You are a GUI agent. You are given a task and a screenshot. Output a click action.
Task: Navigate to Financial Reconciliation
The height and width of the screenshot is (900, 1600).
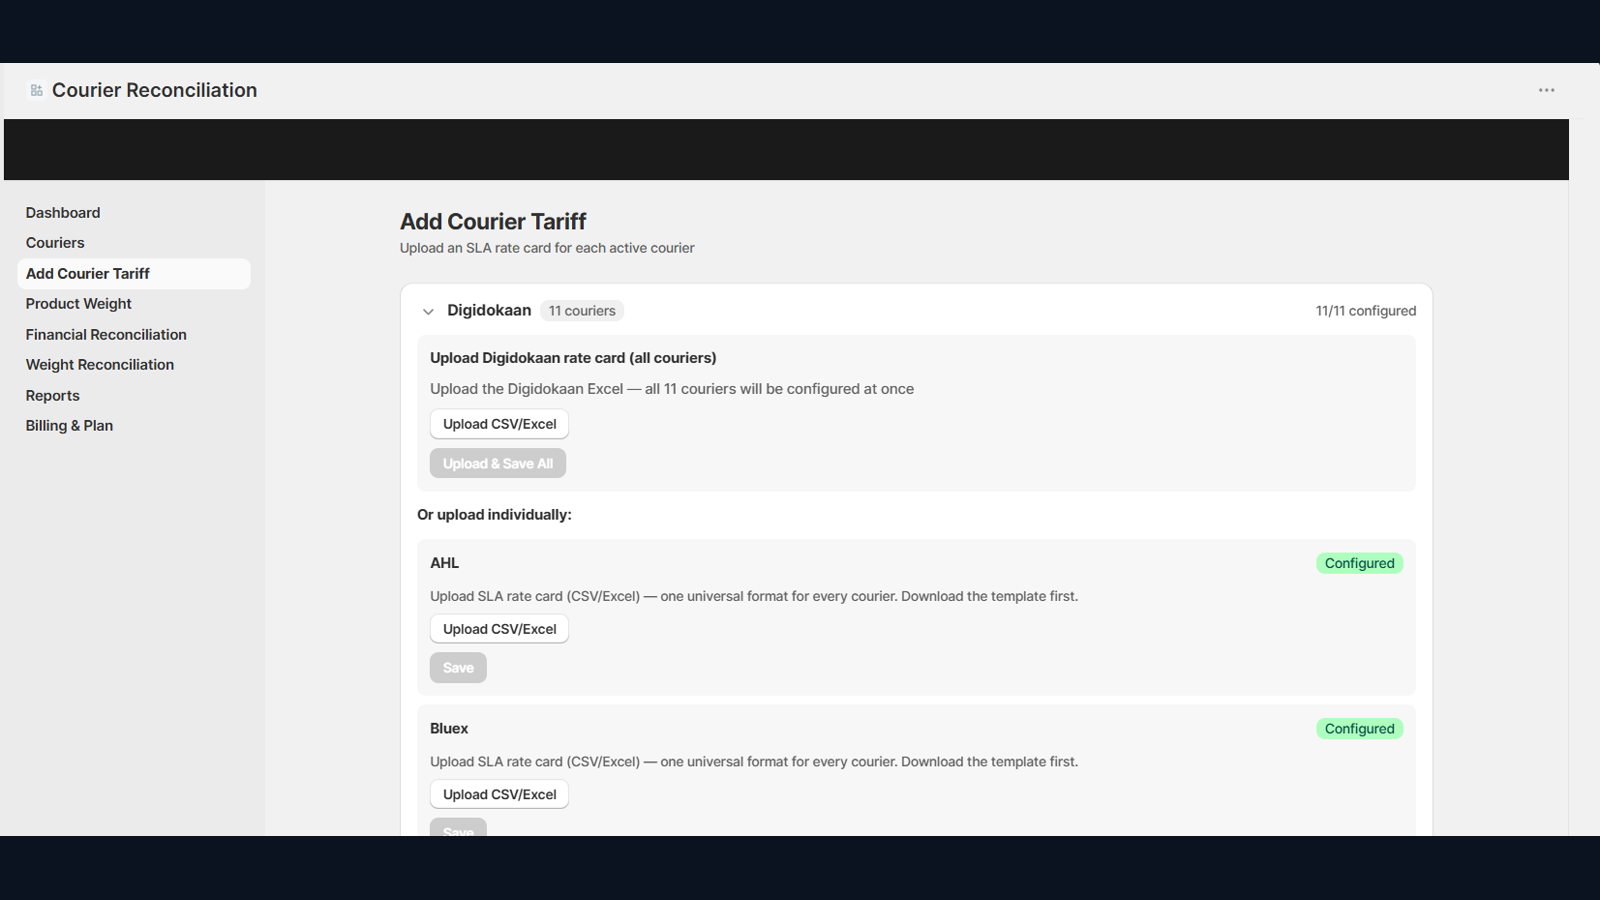[106, 335]
